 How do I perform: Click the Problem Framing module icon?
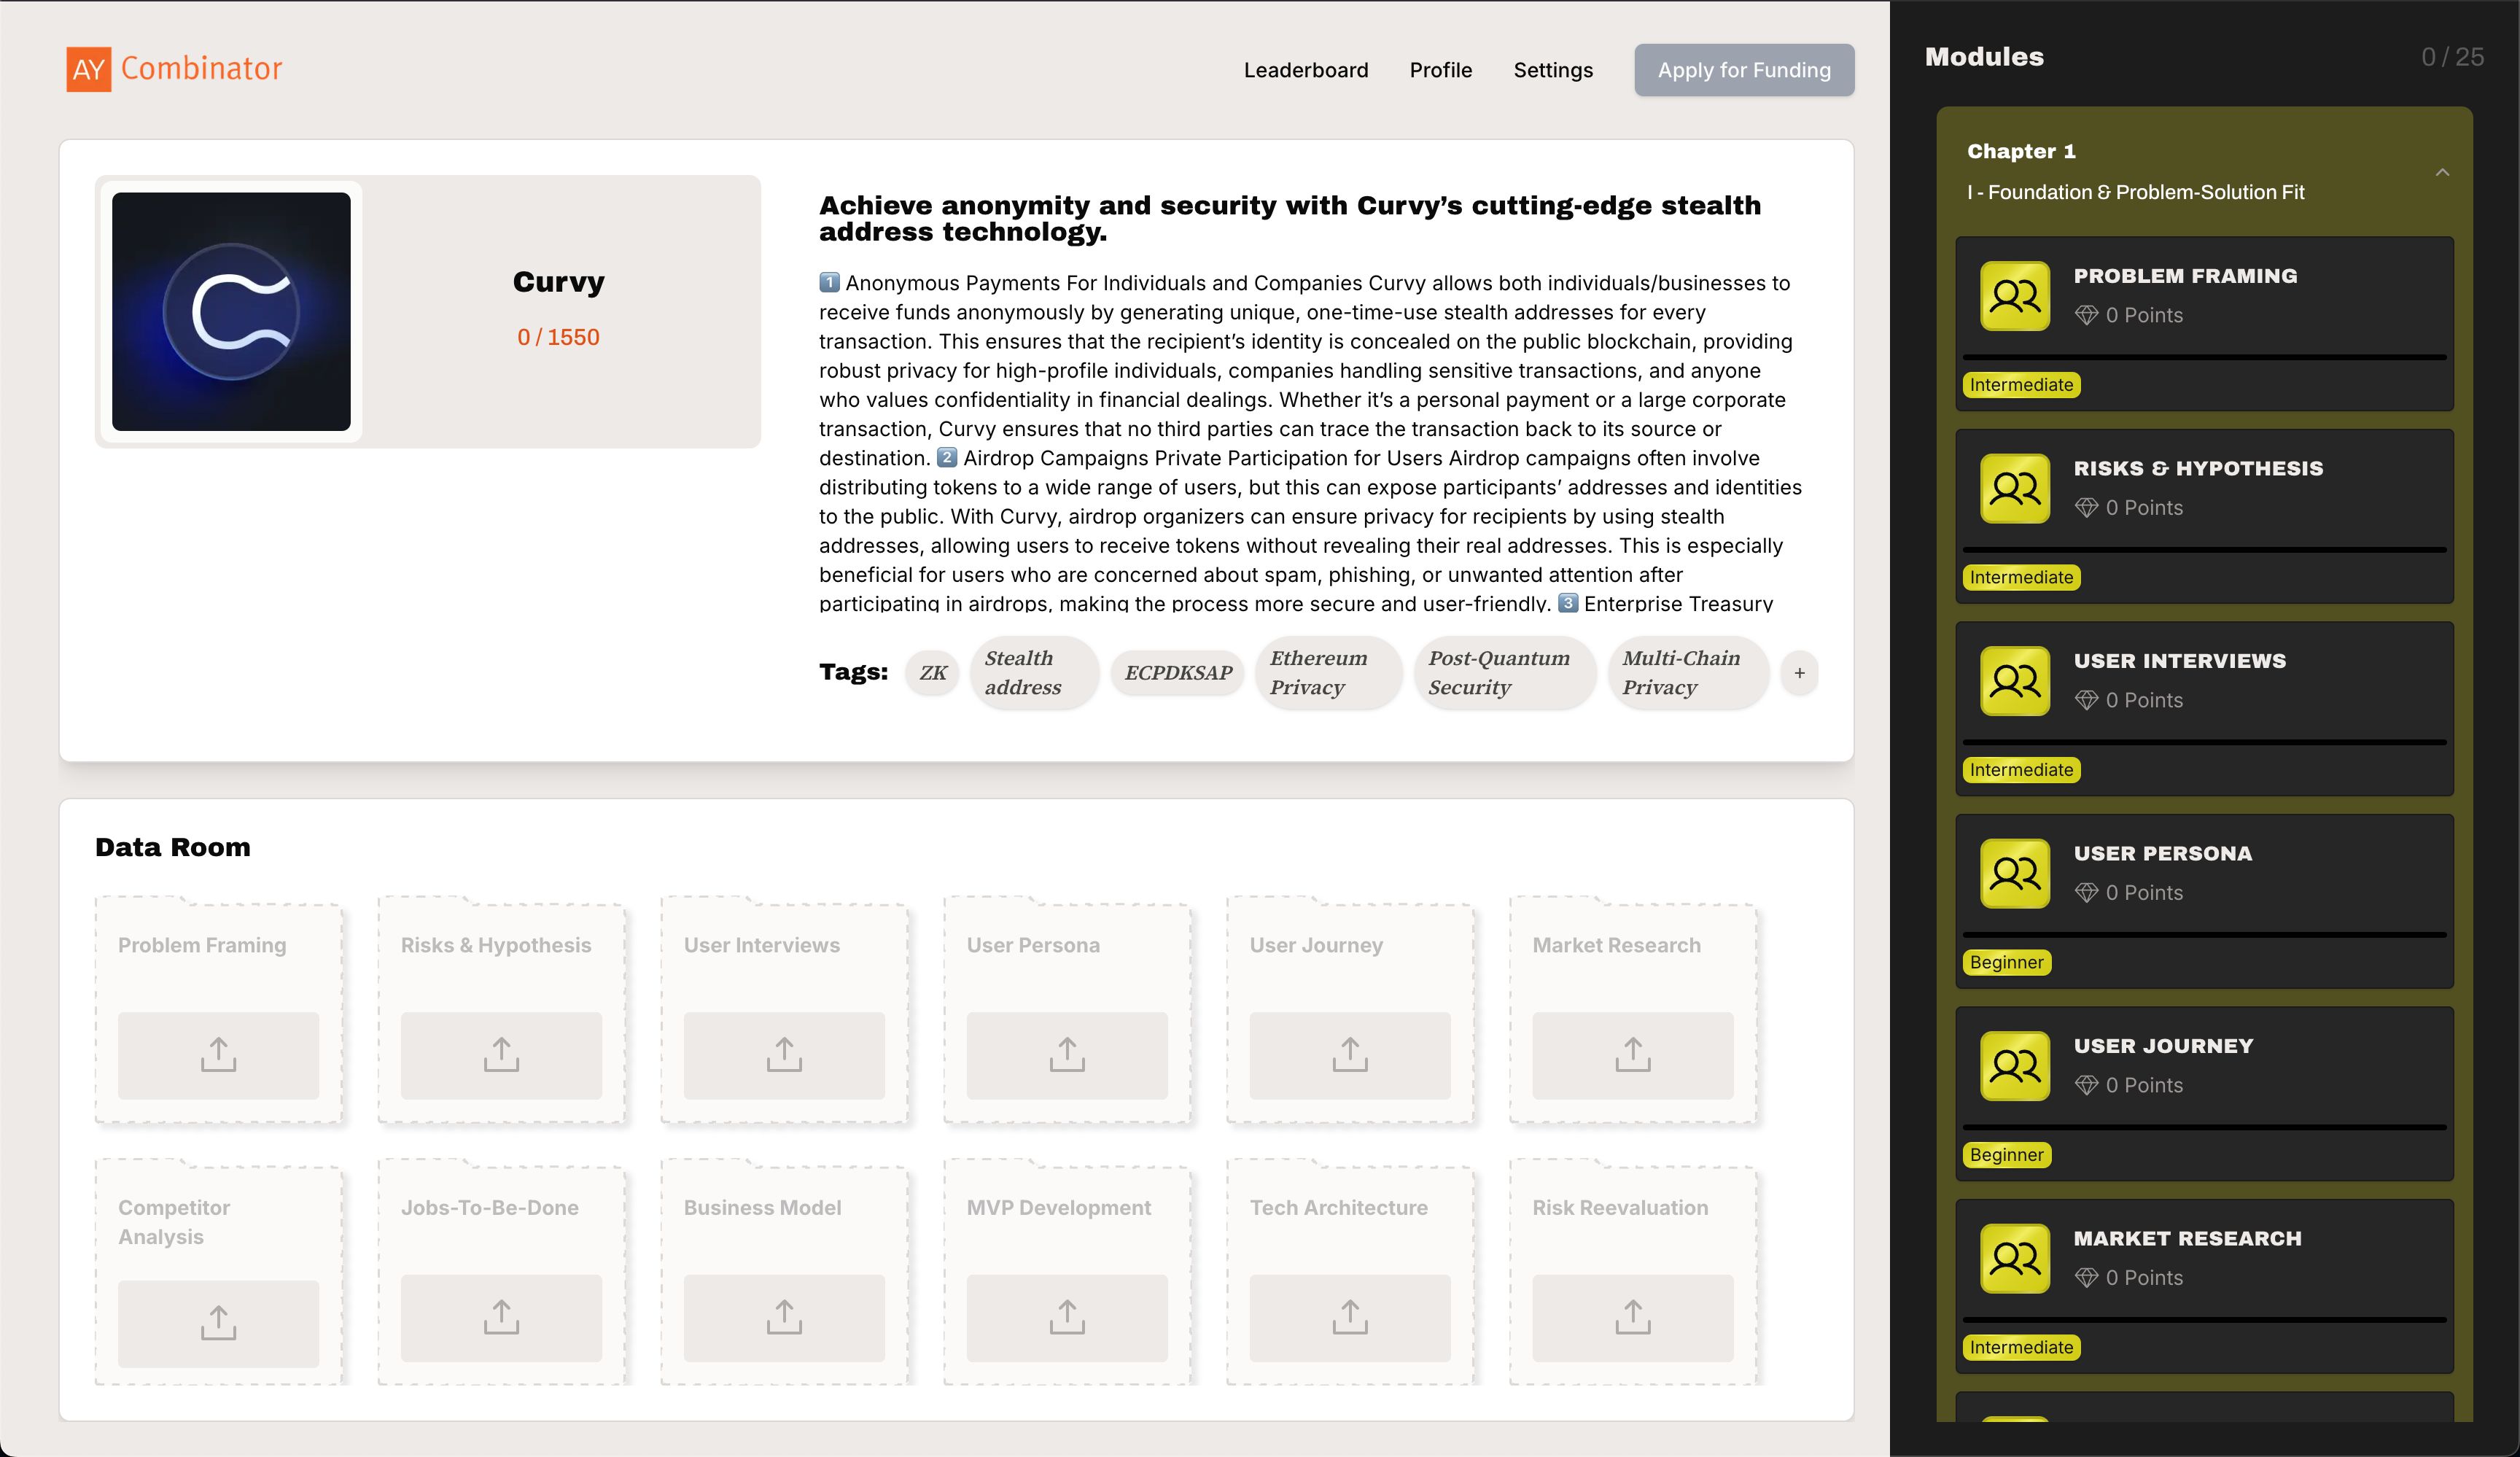click(2015, 296)
